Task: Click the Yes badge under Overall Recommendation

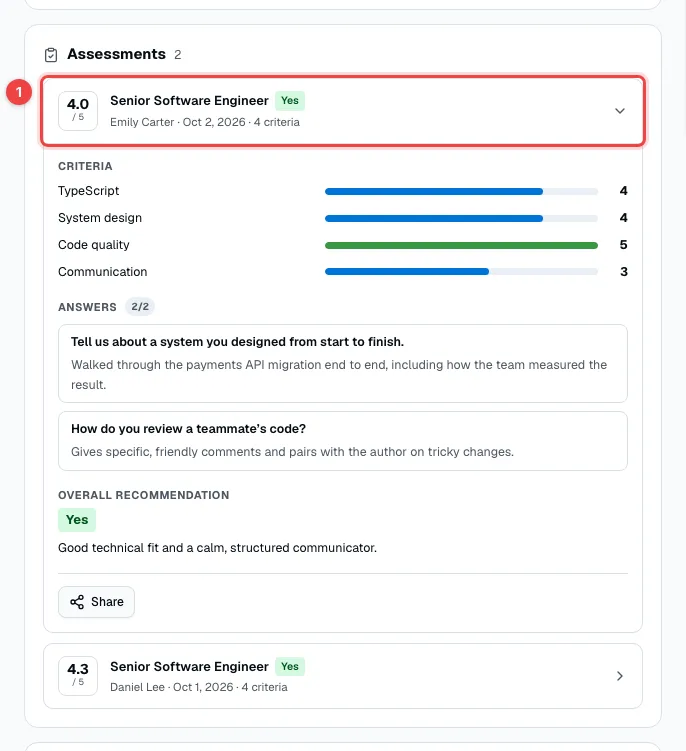Action: click(77, 520)
